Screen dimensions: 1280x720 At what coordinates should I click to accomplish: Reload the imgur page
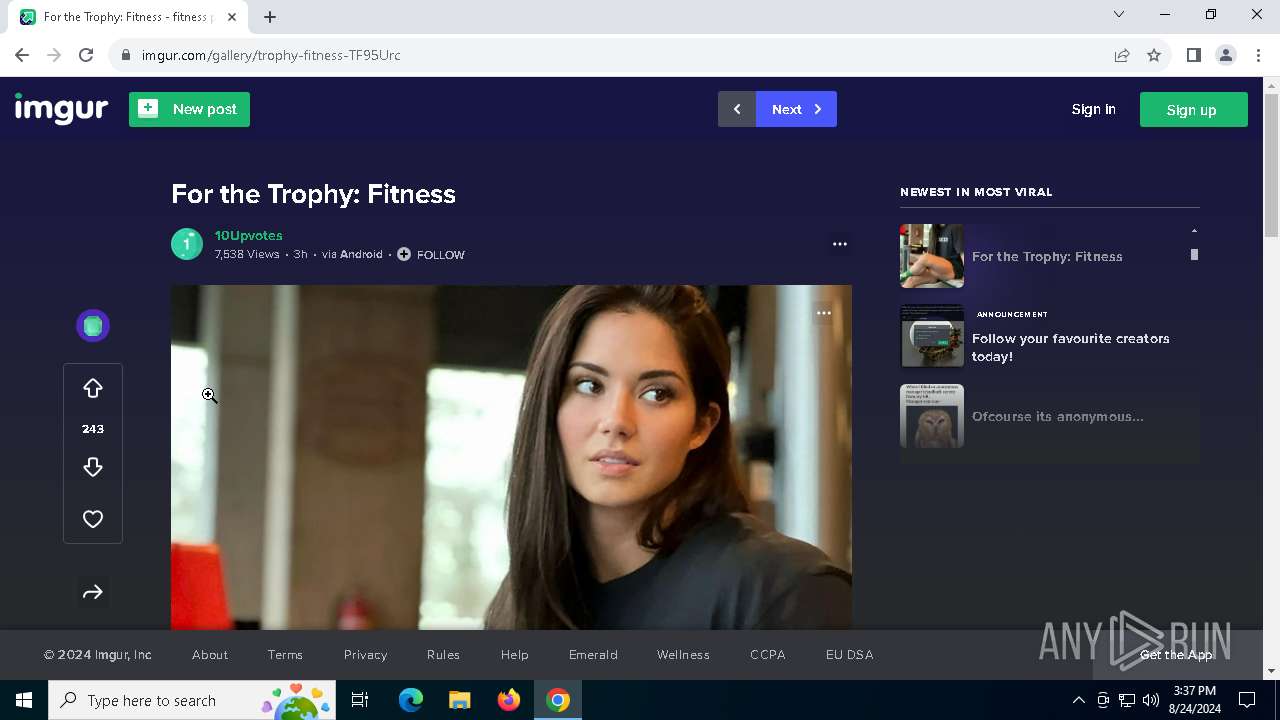(86, 55)
